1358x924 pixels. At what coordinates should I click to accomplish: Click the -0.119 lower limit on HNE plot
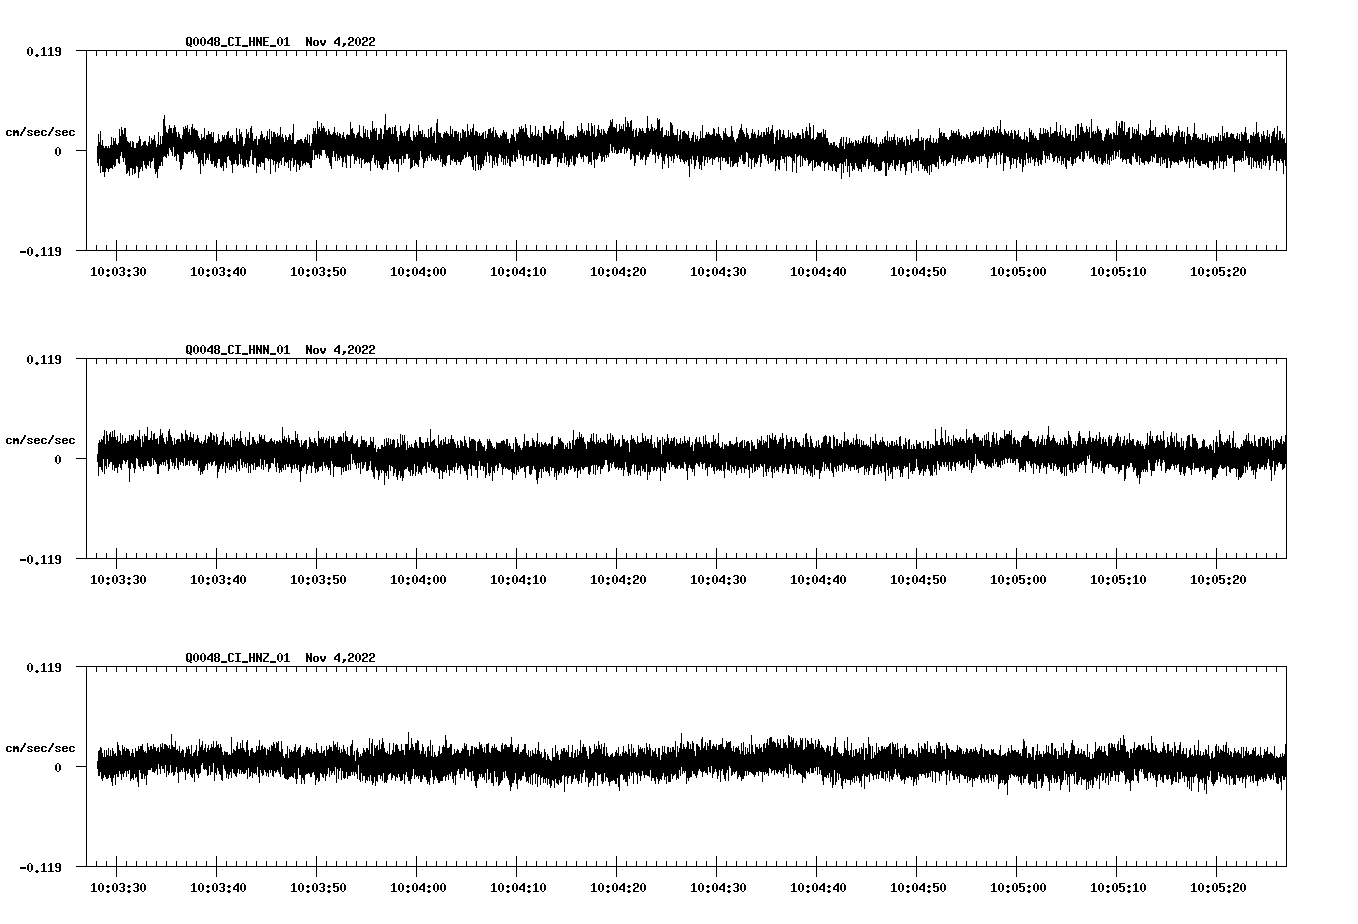pyautogui.click(x=40, y=251)
